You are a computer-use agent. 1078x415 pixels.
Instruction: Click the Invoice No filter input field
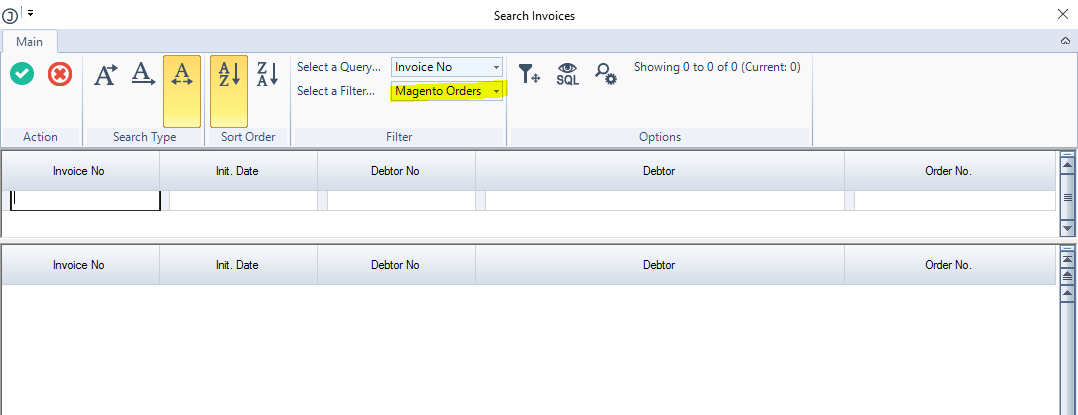85,201
